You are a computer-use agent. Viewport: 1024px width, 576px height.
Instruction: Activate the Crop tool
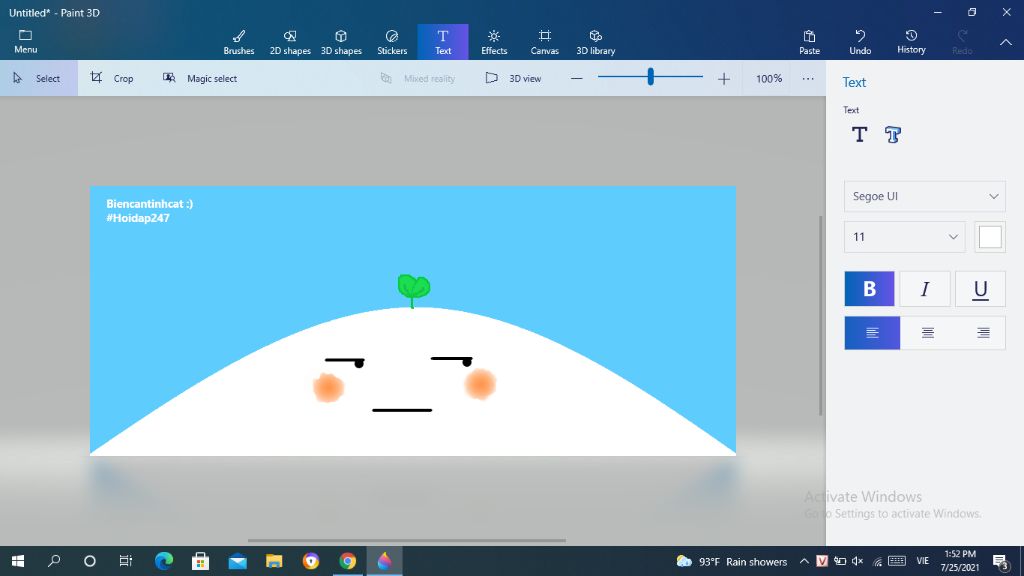coord(112,78)
